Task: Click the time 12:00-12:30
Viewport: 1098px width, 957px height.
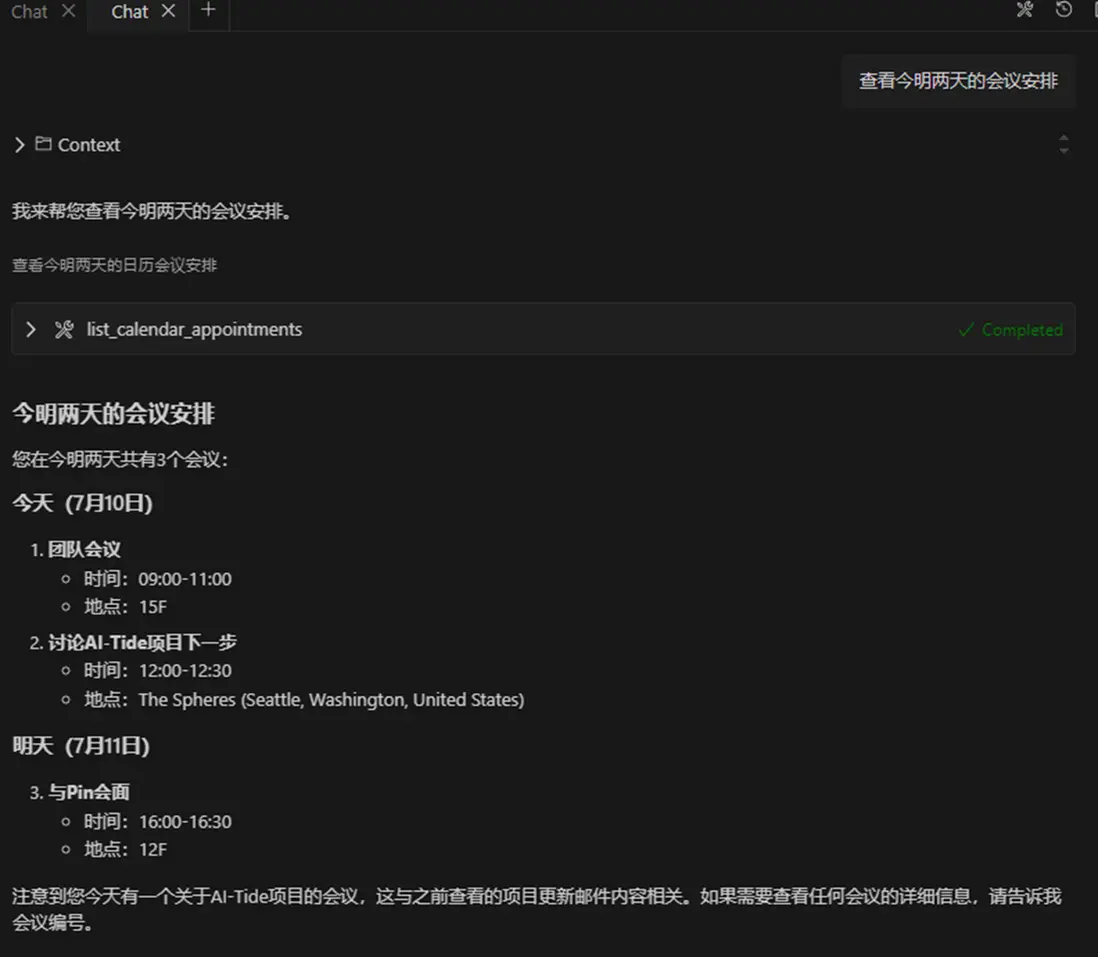Action: [185, 671]
